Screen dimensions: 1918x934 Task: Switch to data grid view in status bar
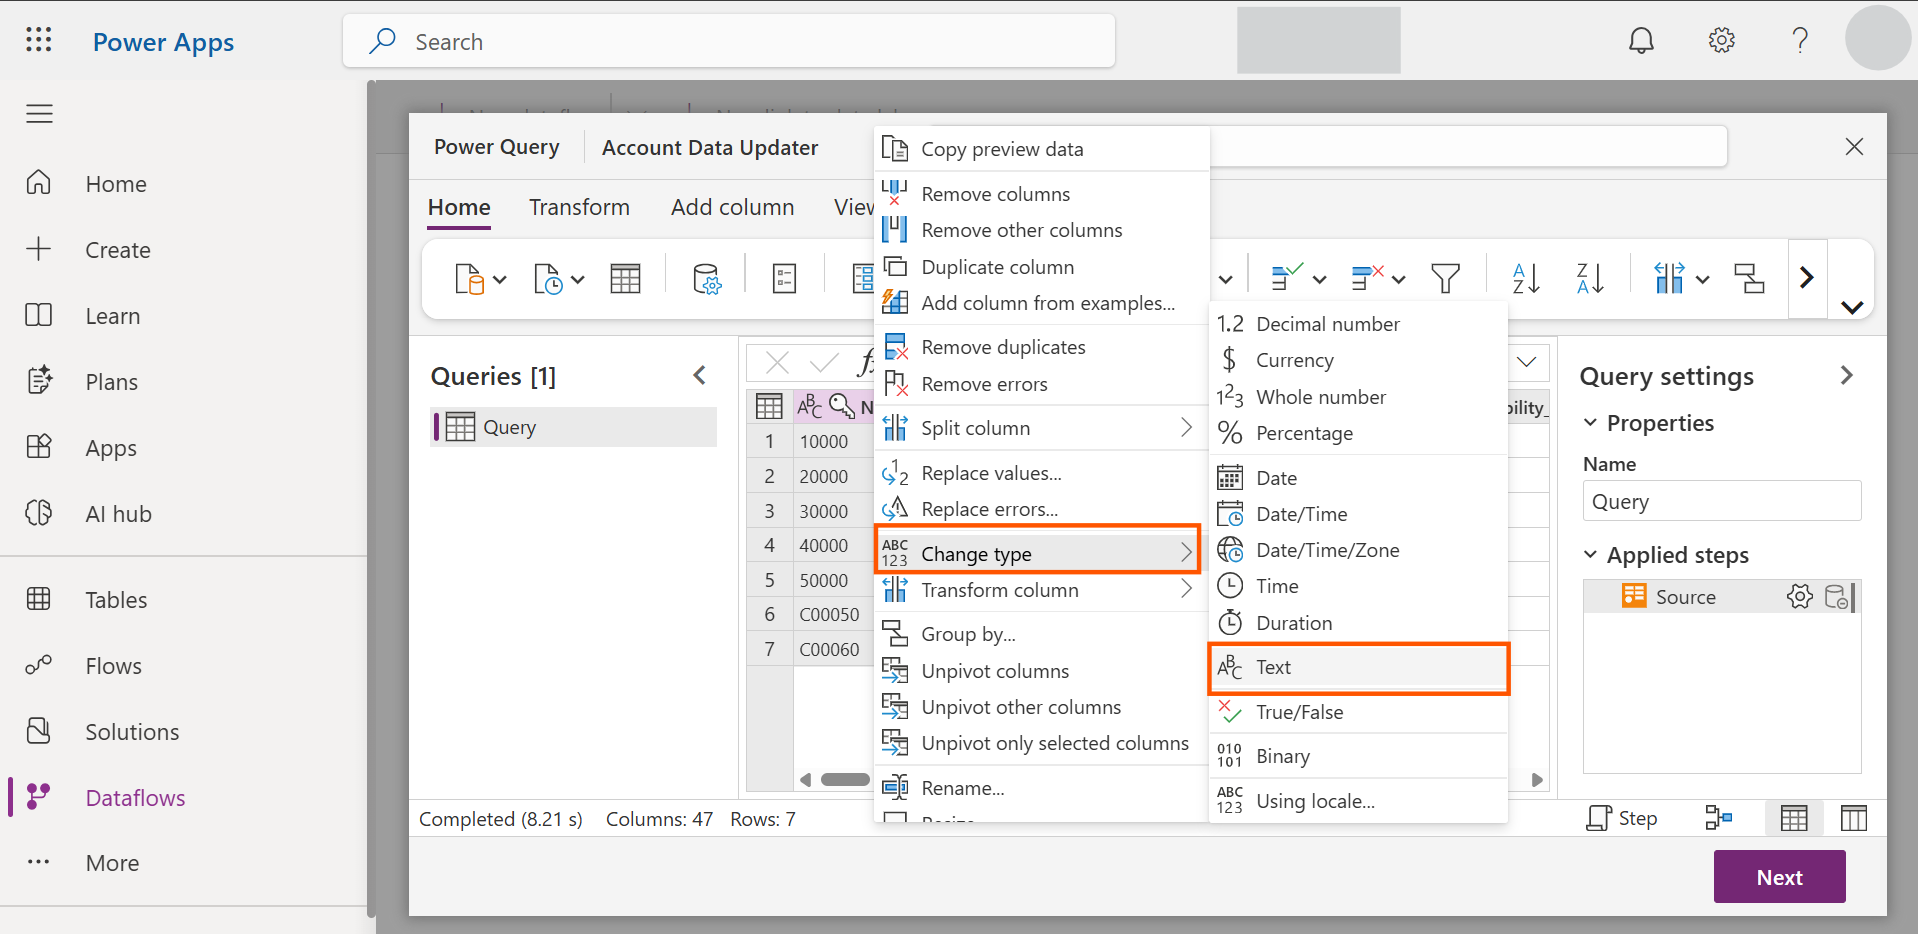pos(1793,818)
